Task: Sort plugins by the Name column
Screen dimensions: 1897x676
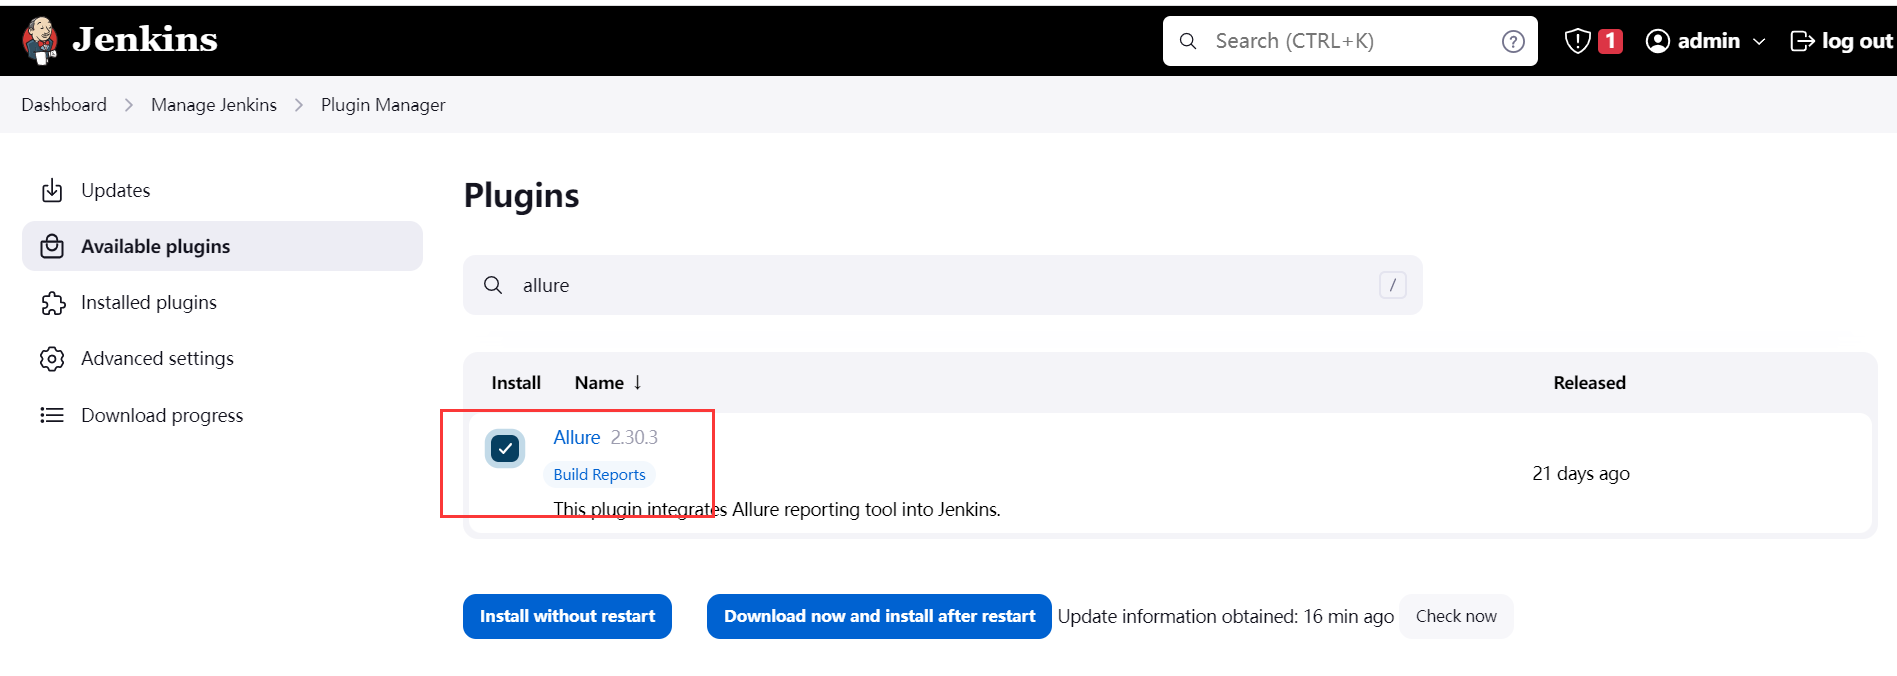Action: point(599,383)
